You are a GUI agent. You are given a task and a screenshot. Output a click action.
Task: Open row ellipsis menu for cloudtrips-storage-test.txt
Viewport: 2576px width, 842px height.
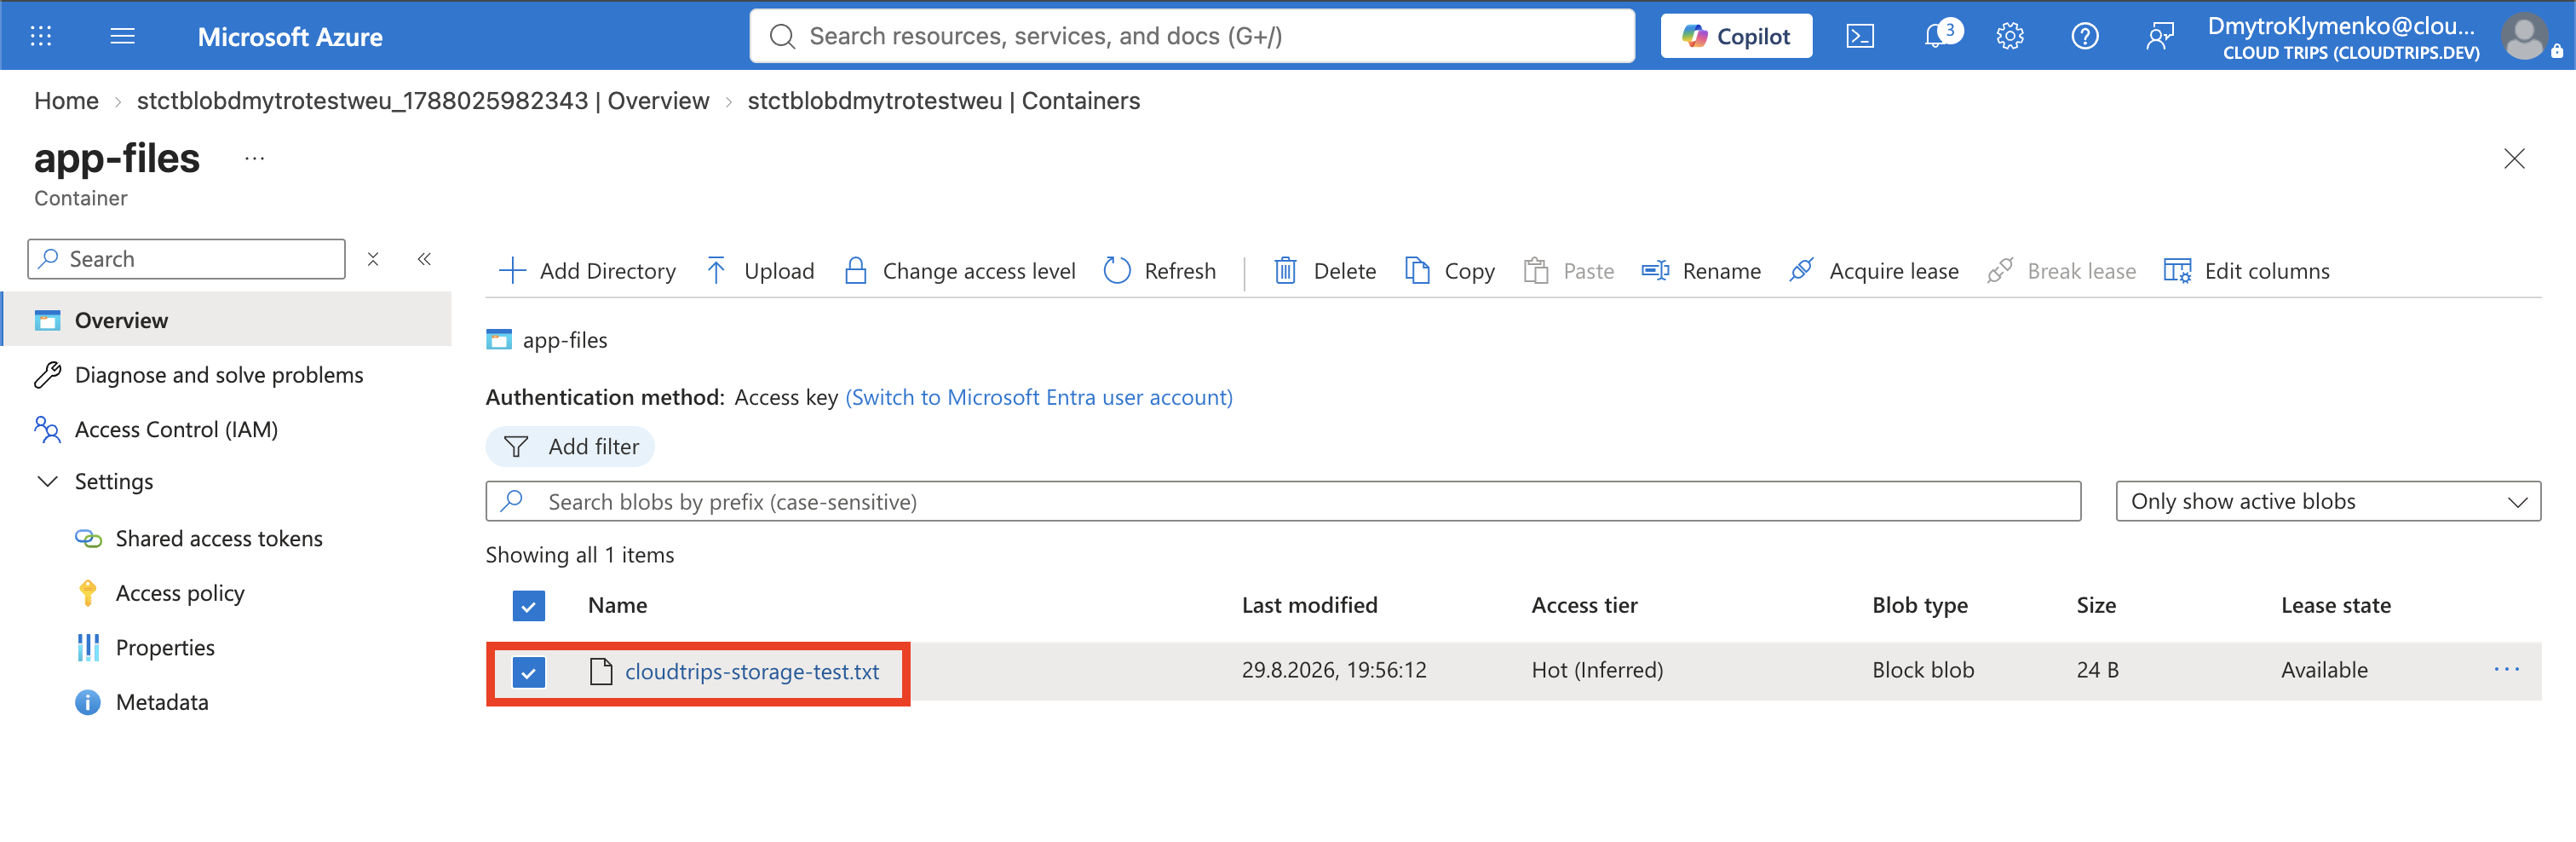click(2506, 670)
